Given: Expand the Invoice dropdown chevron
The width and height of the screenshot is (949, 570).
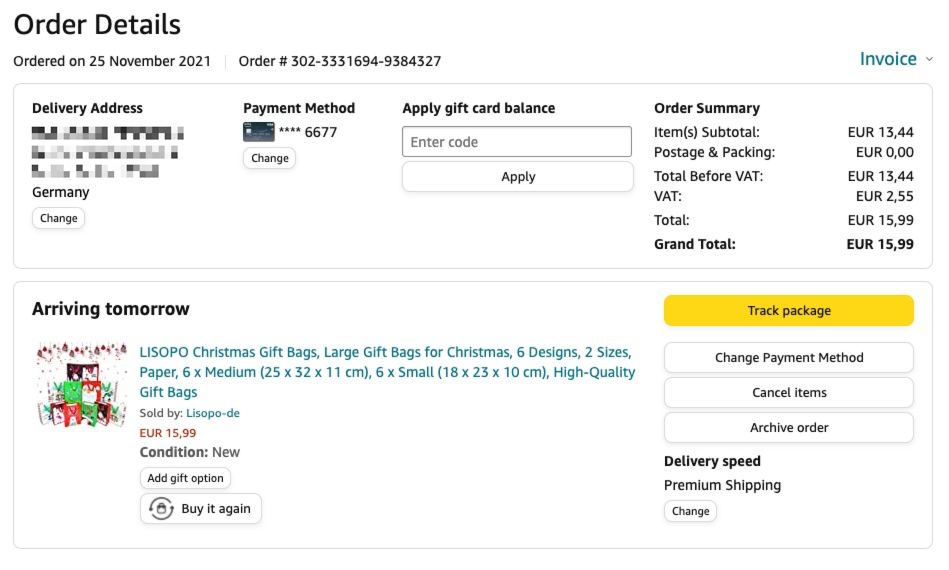Looking at the screenshot, I should 929,59.
